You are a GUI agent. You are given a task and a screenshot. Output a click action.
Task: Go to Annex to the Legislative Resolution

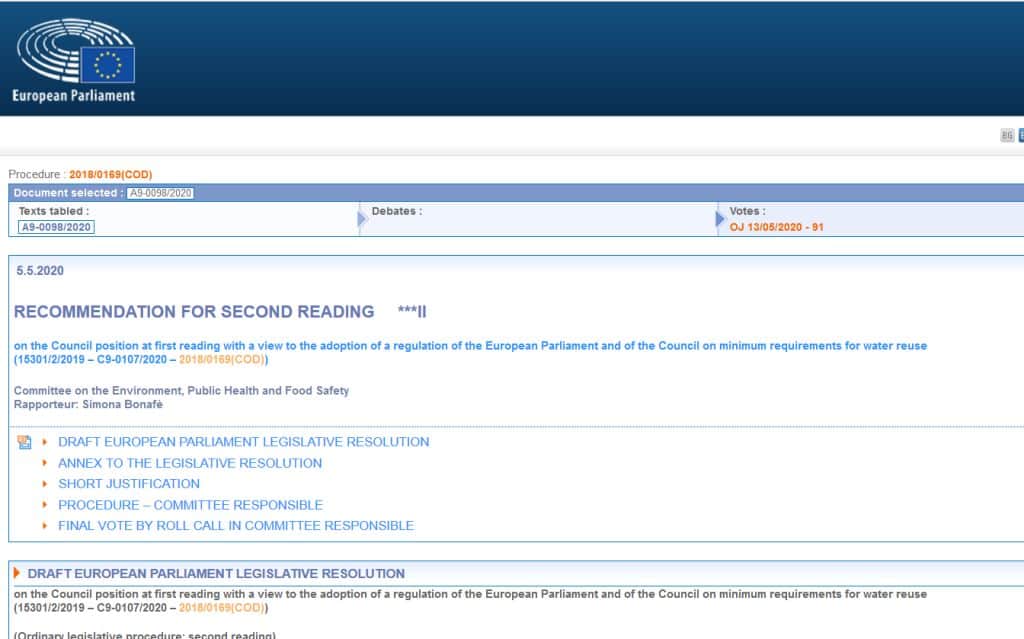point(190,463)
